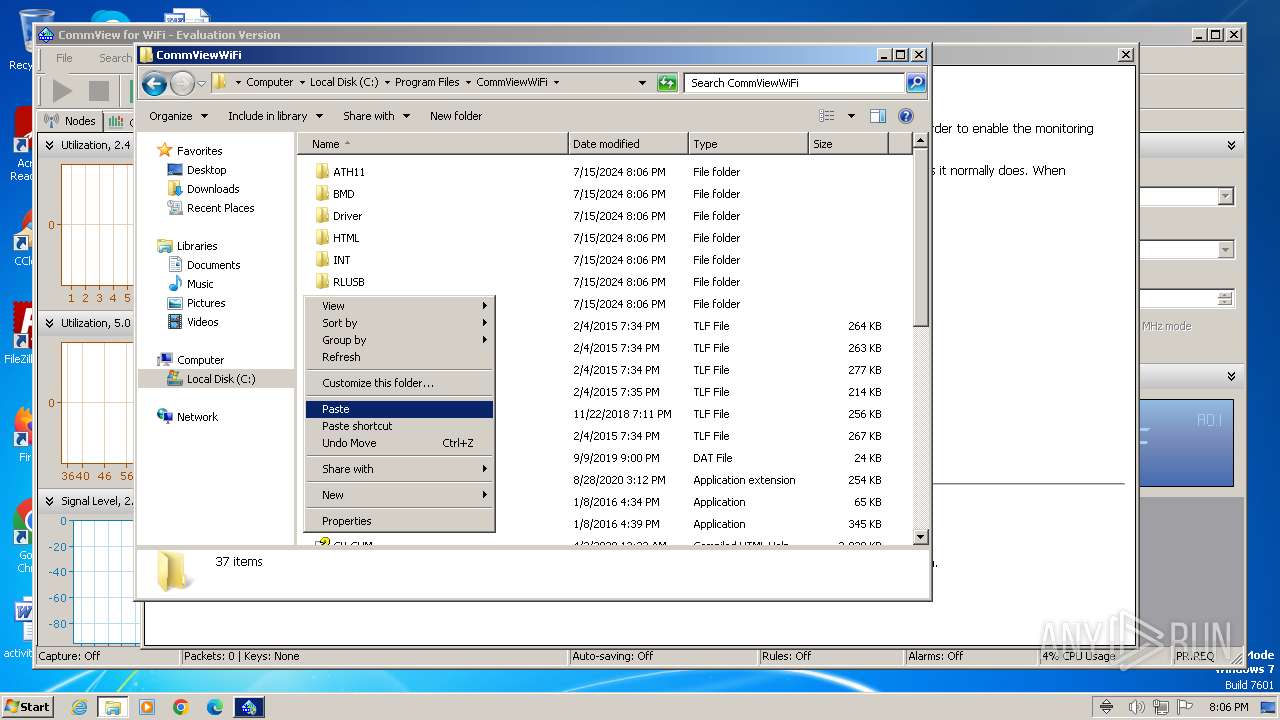Screen dimensions: 1280x720
Task: Click the scrollbar down arrow in the file list
Action: [x=921, y=538]
